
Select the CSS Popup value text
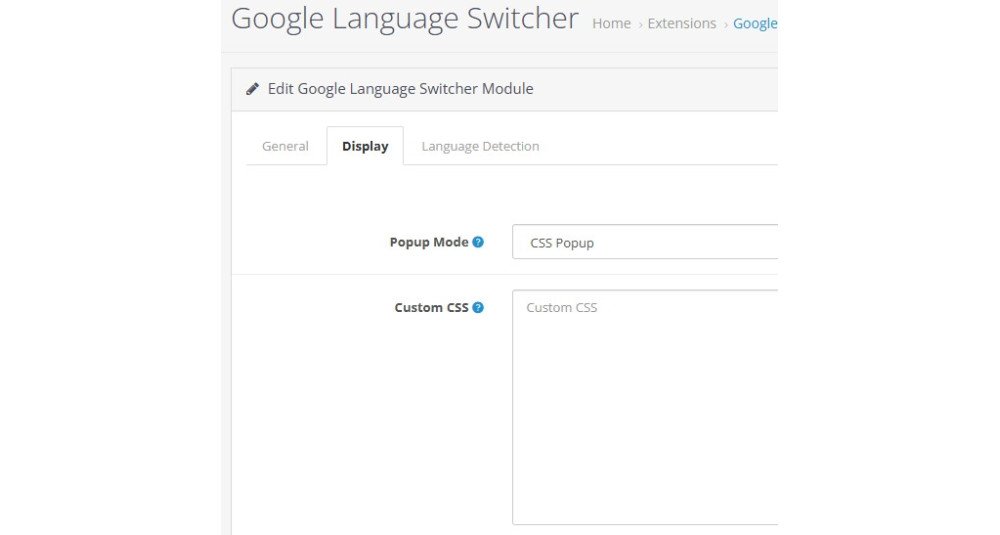coord(562,243)
